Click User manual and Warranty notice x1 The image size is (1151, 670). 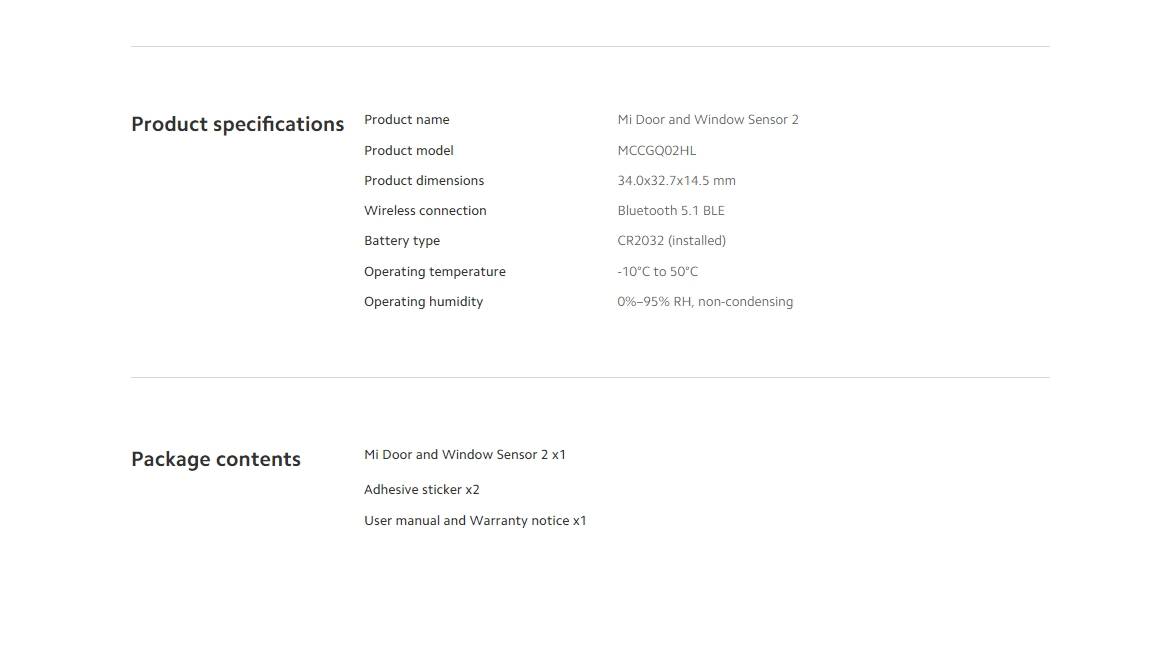point(475,520)
